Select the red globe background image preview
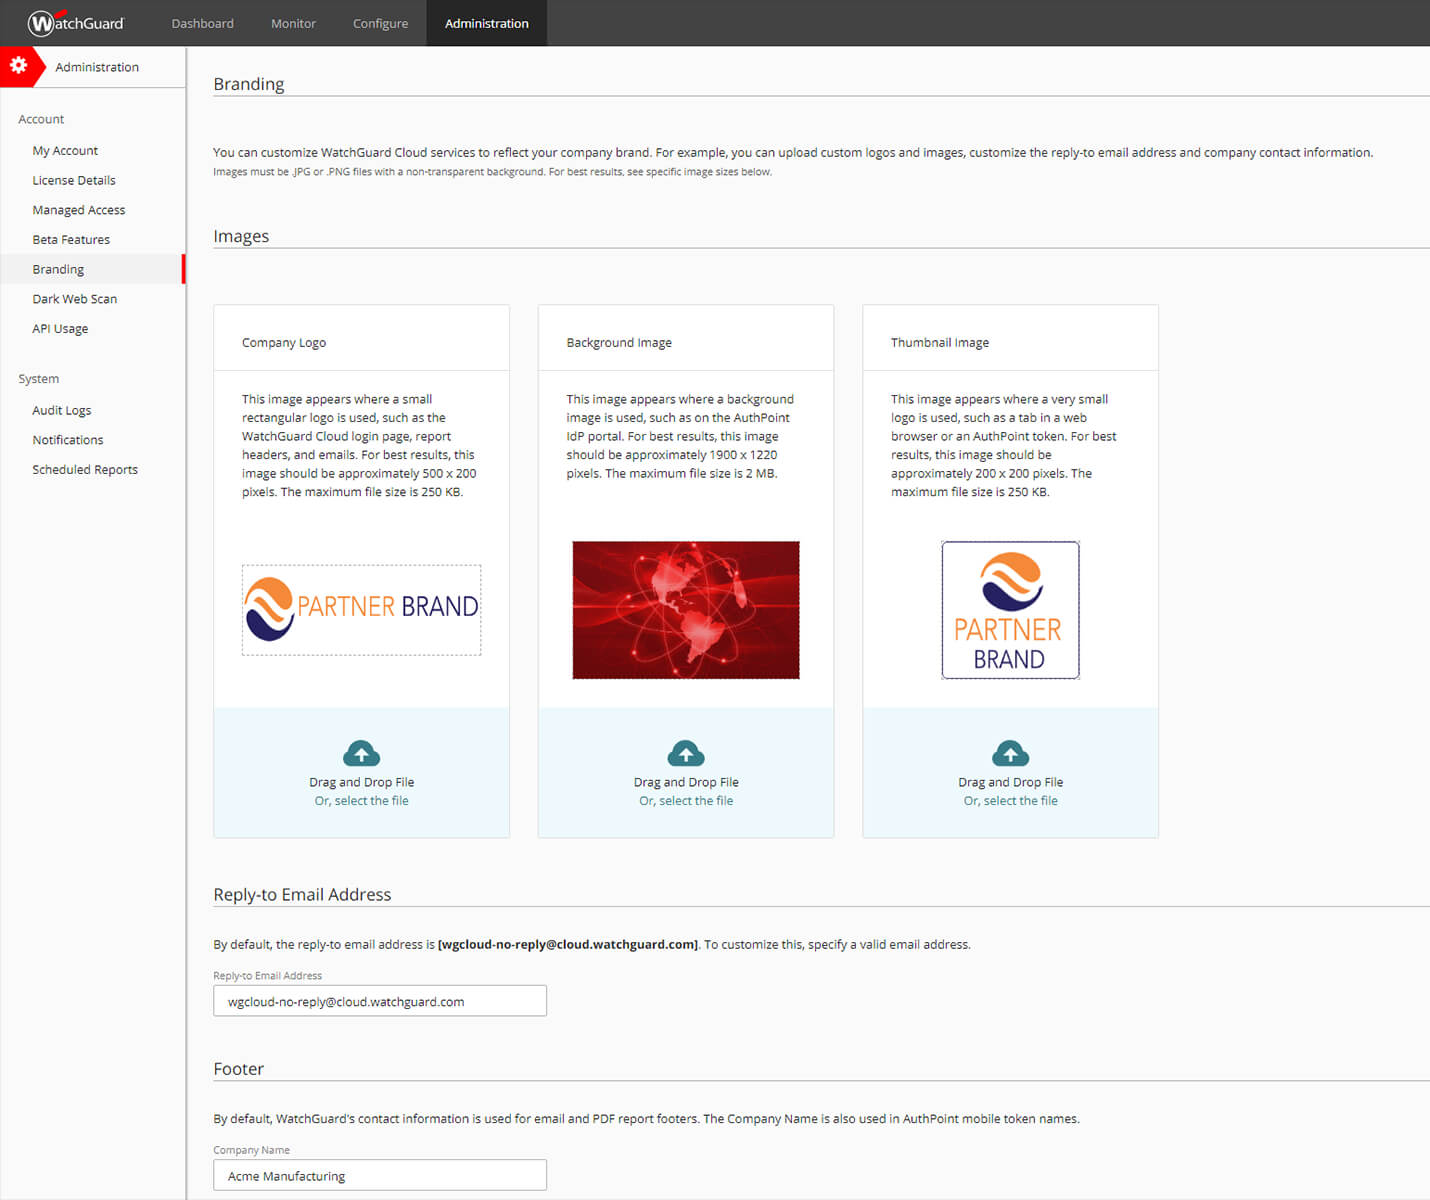 coord(686,609)
